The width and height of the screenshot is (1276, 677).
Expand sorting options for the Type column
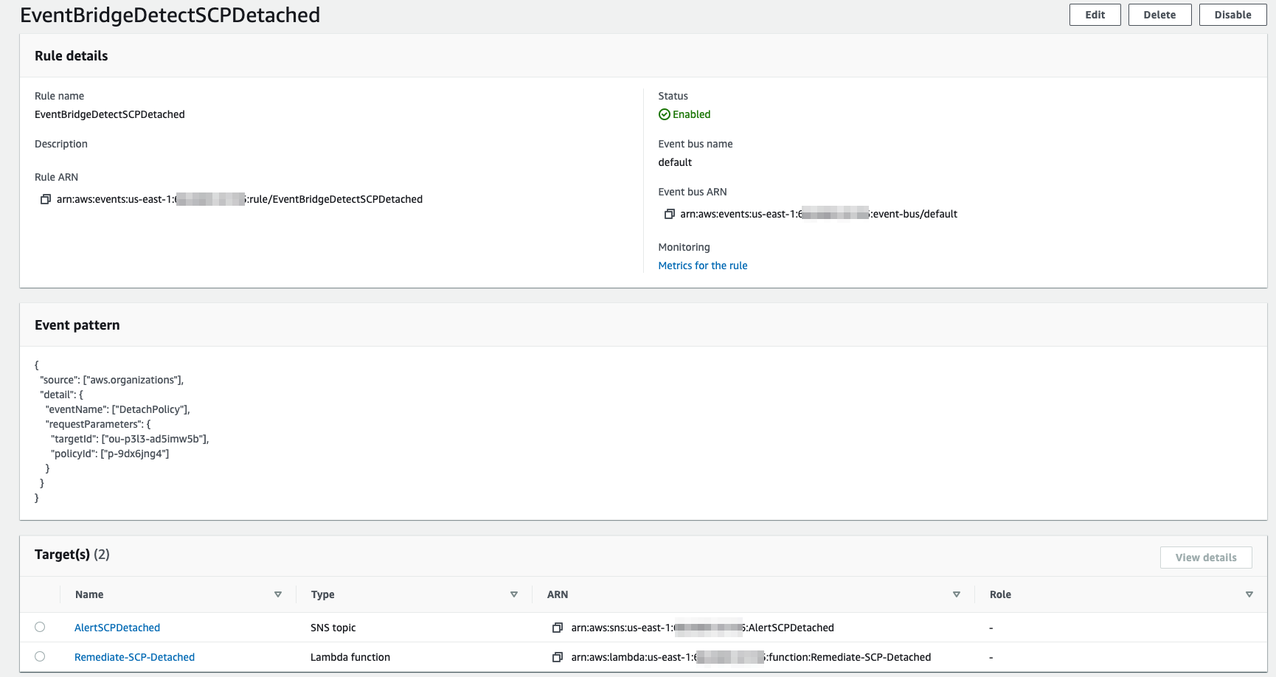(514, 594)
